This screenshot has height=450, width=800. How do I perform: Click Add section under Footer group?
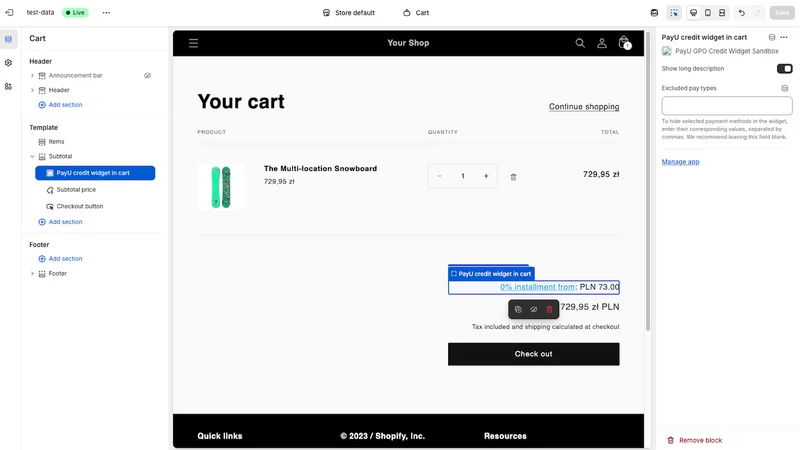coord(60,259)
